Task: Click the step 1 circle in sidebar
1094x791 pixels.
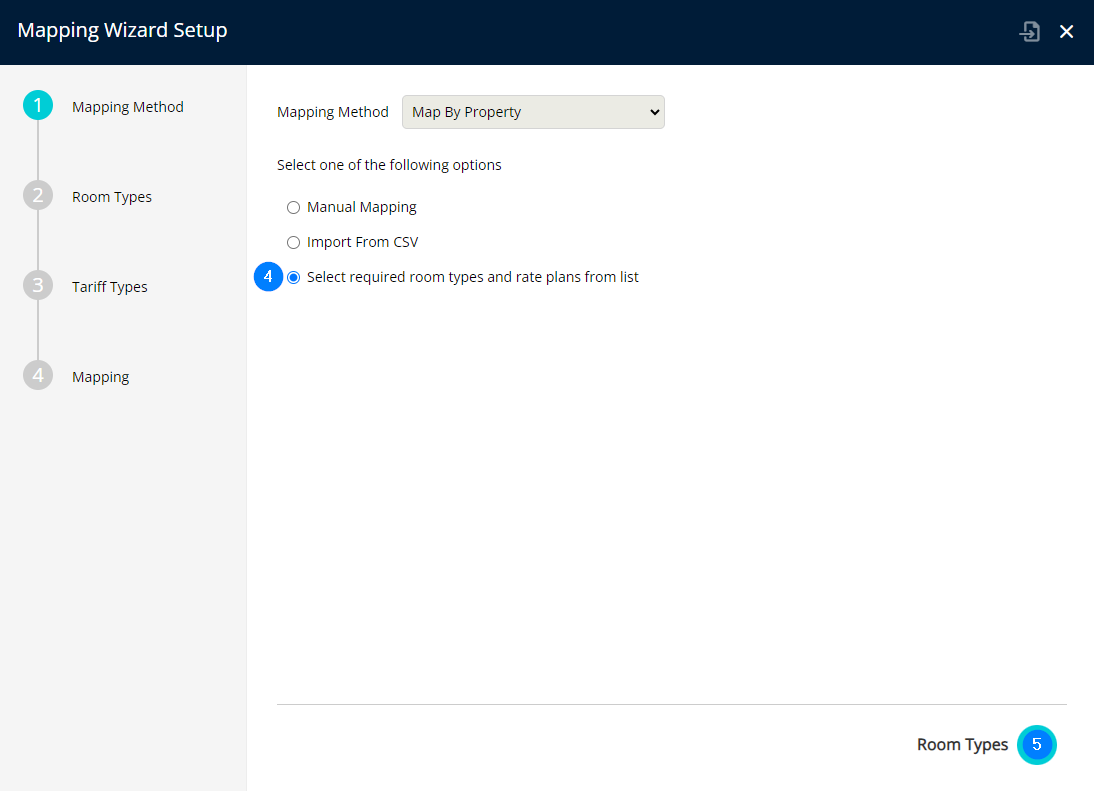Action: (38, 106)
